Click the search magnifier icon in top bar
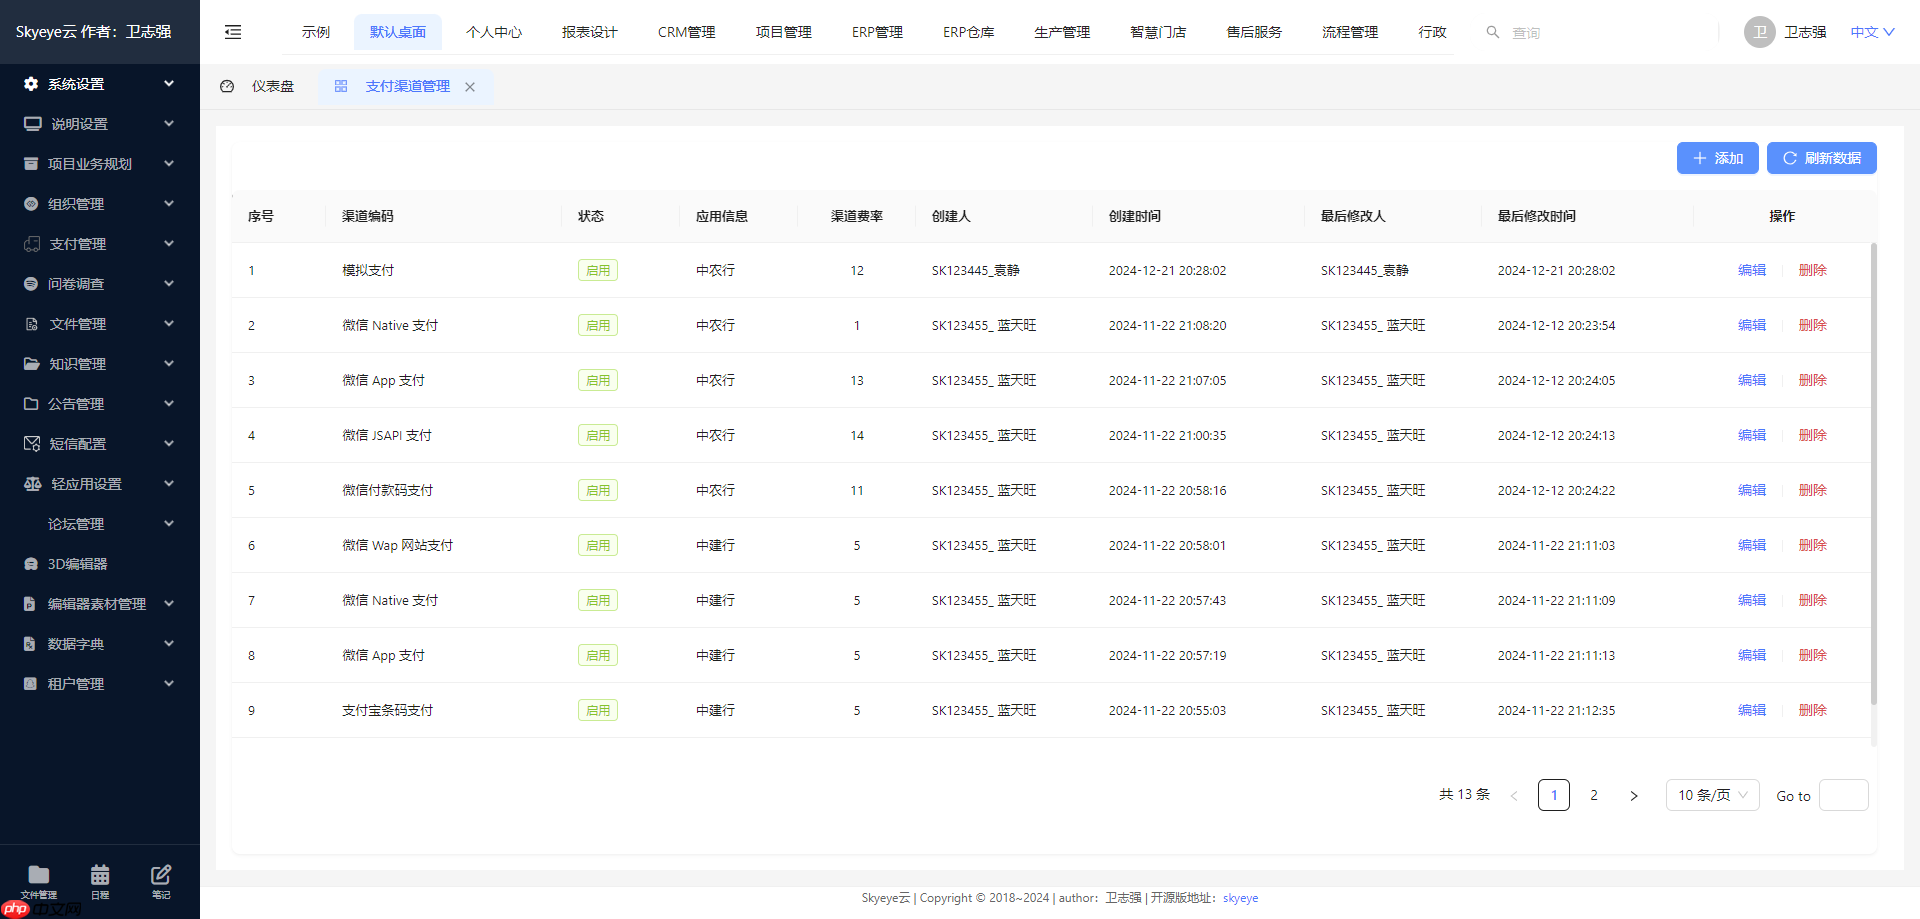This screenshot has height=919, width=1920. pos(1492,32)
